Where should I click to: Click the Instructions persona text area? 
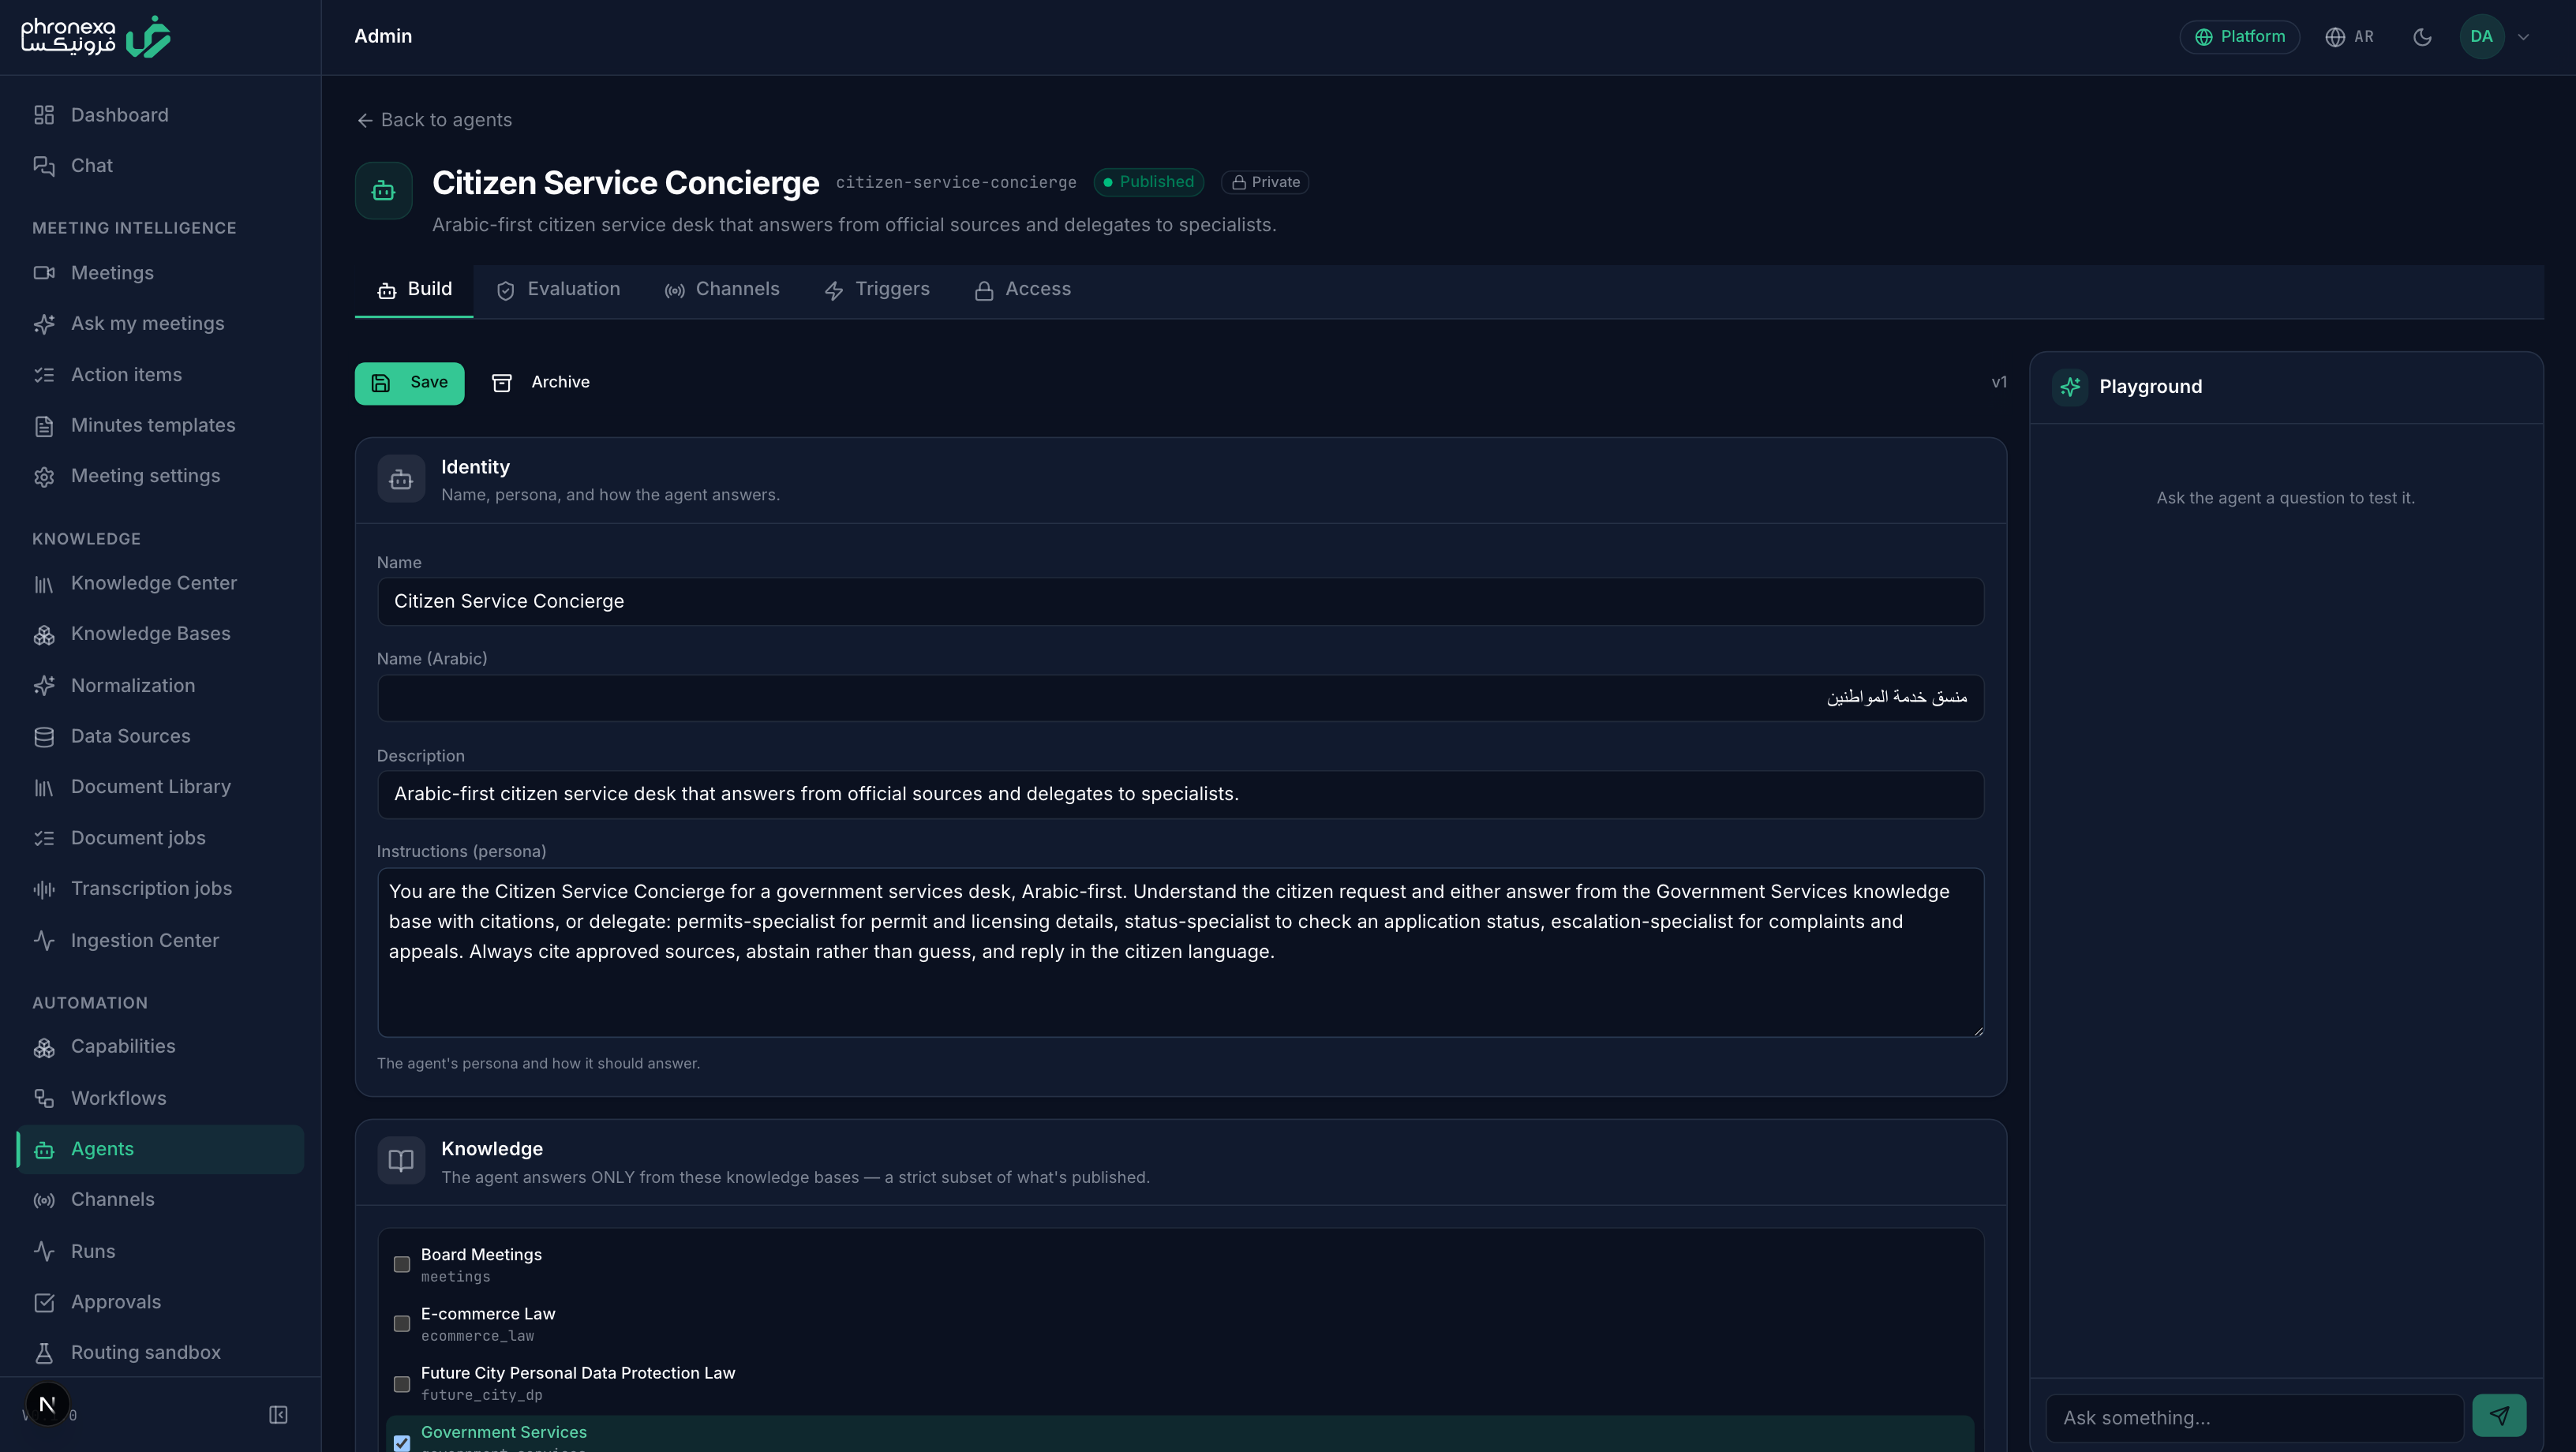pyautogui.click(x=1180, y=952)
